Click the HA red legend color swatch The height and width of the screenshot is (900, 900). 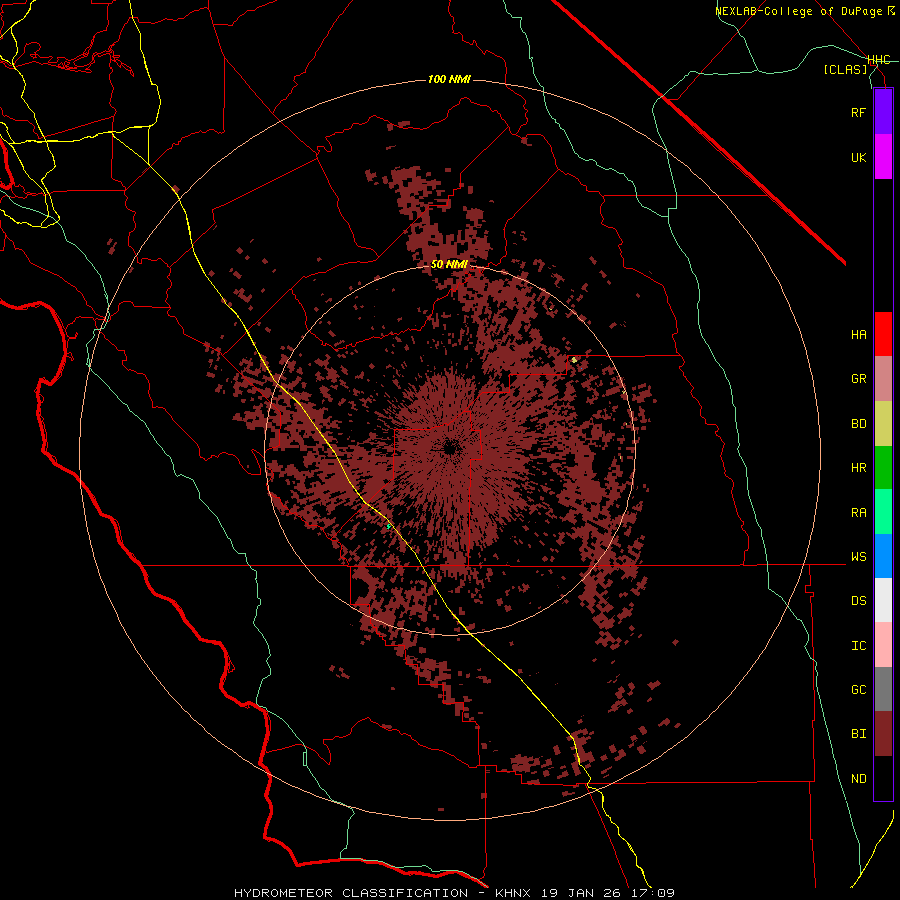[x=883, y=334]
